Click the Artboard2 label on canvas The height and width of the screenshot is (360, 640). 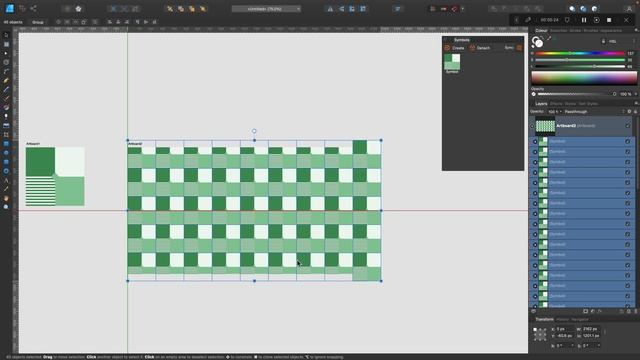point(135,144)
